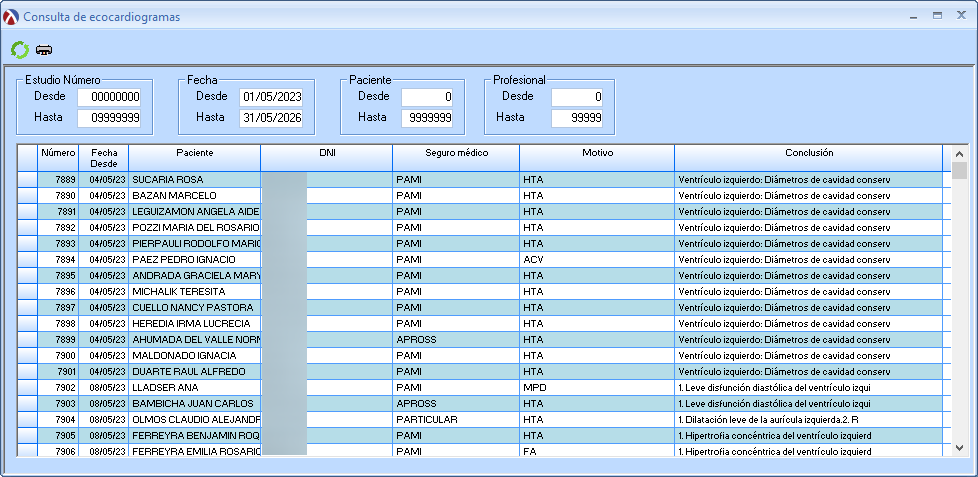
Task: Click study number 7890
Action: (66, 196)
